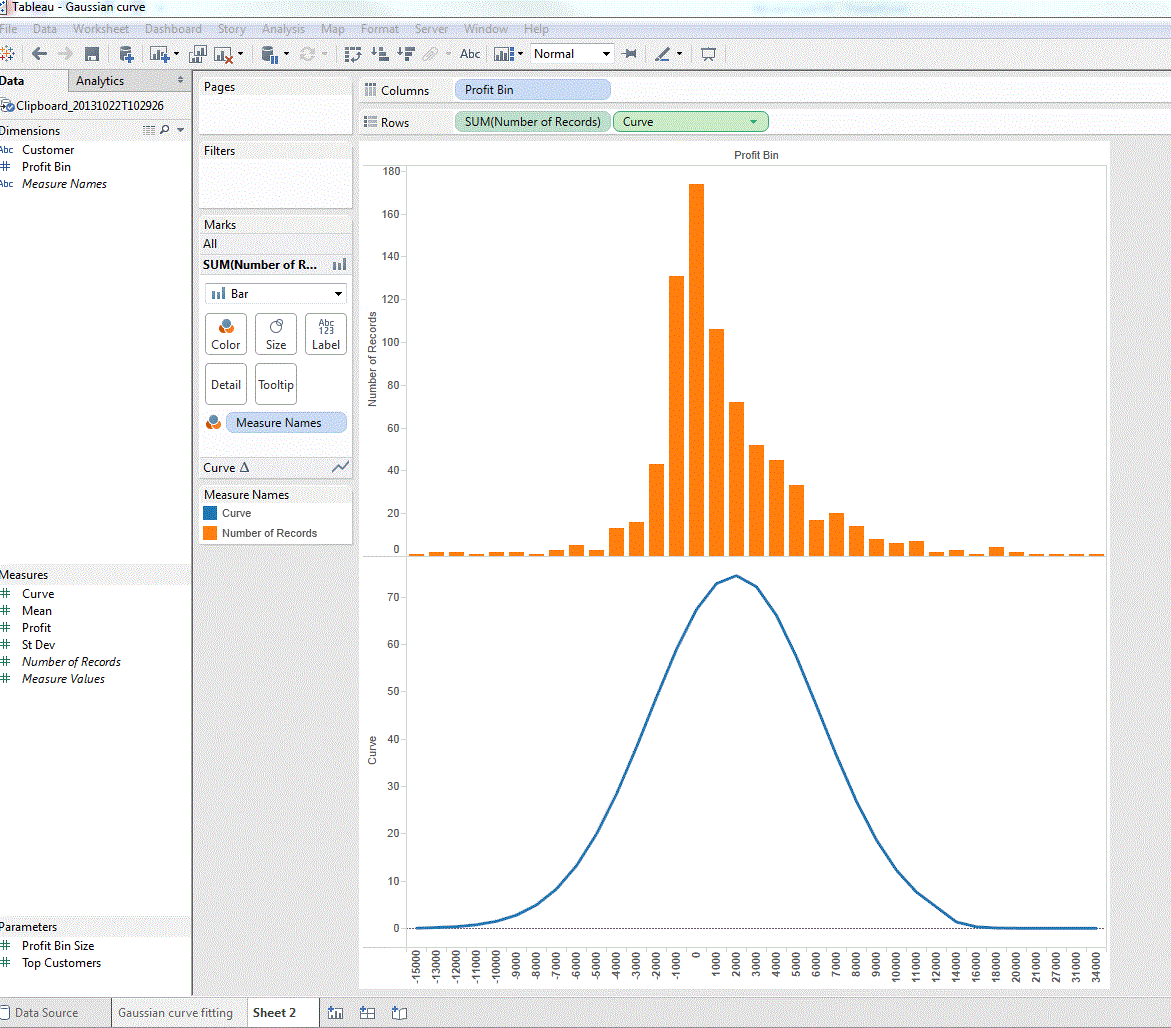Click the Presentation Mode toolbar icon

pos(707,53)
